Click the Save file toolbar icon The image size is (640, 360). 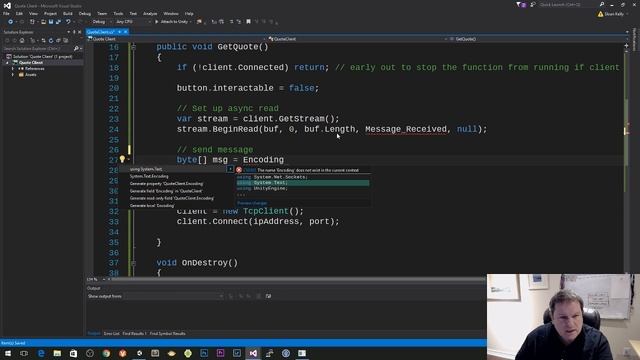pyautogui.click(x=51, y=22)
